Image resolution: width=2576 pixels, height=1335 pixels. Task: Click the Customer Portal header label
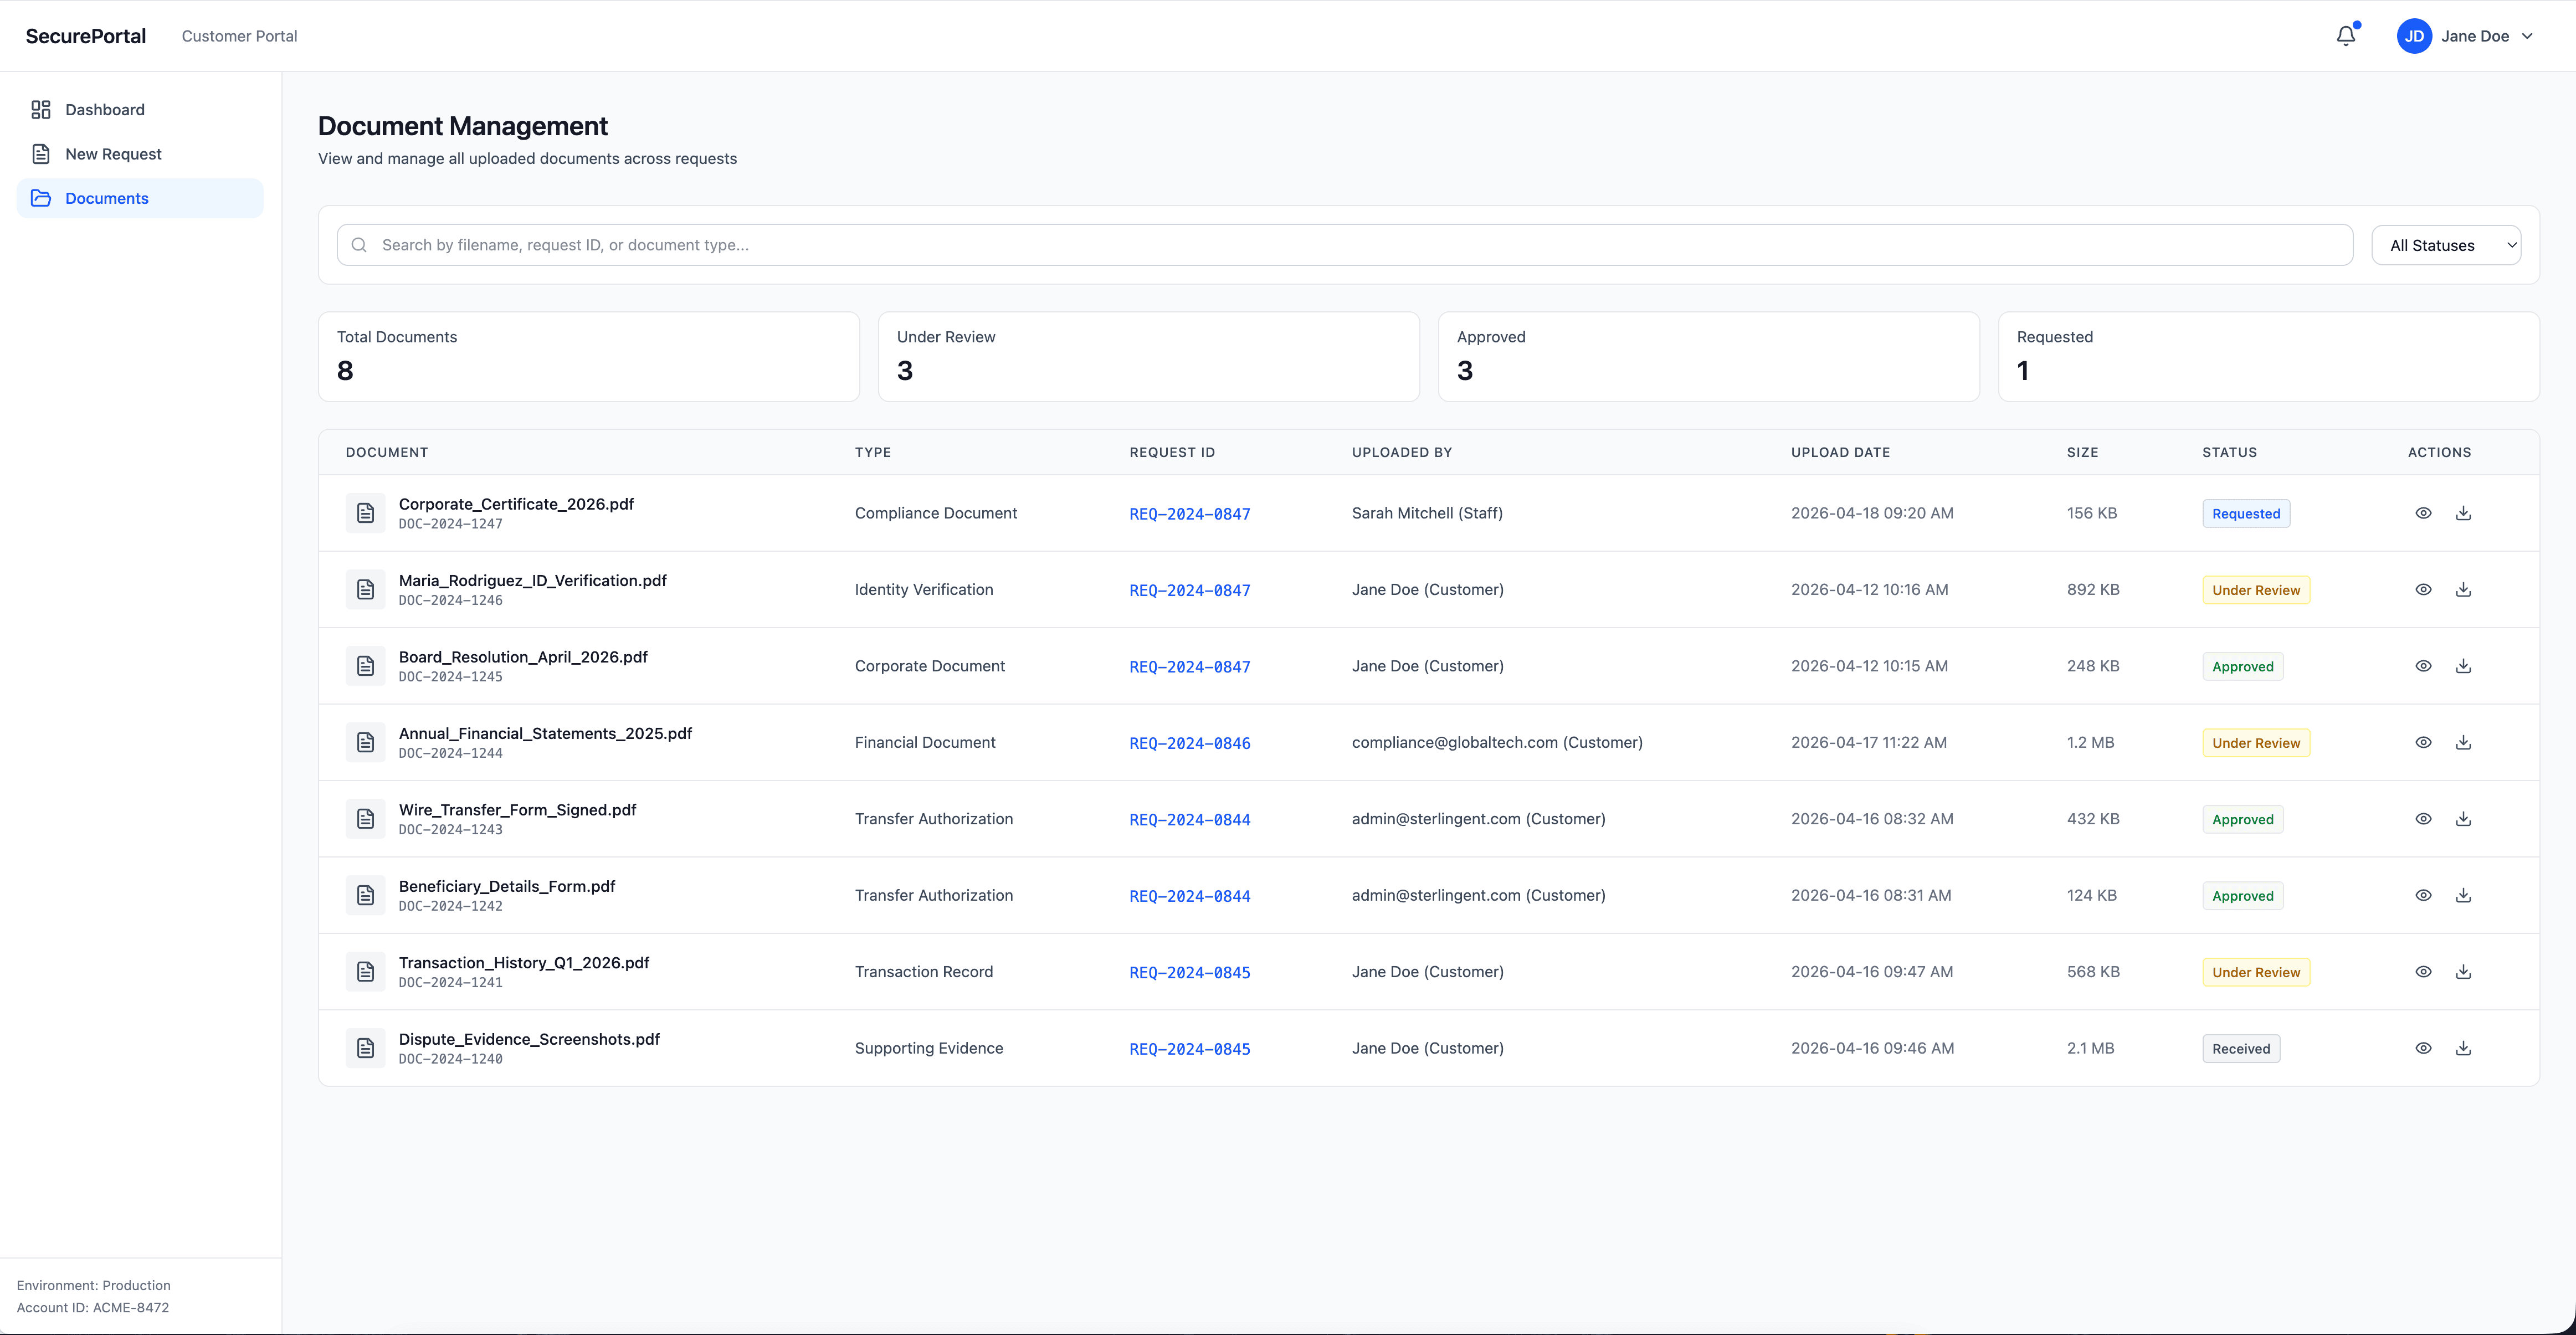[x=239, y=36]
